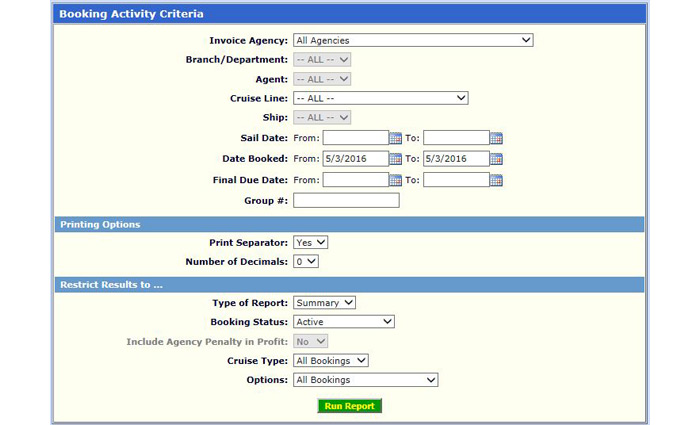700x425 pixels.
Task: Open calendar for Date Booked From
Action: 395,159
